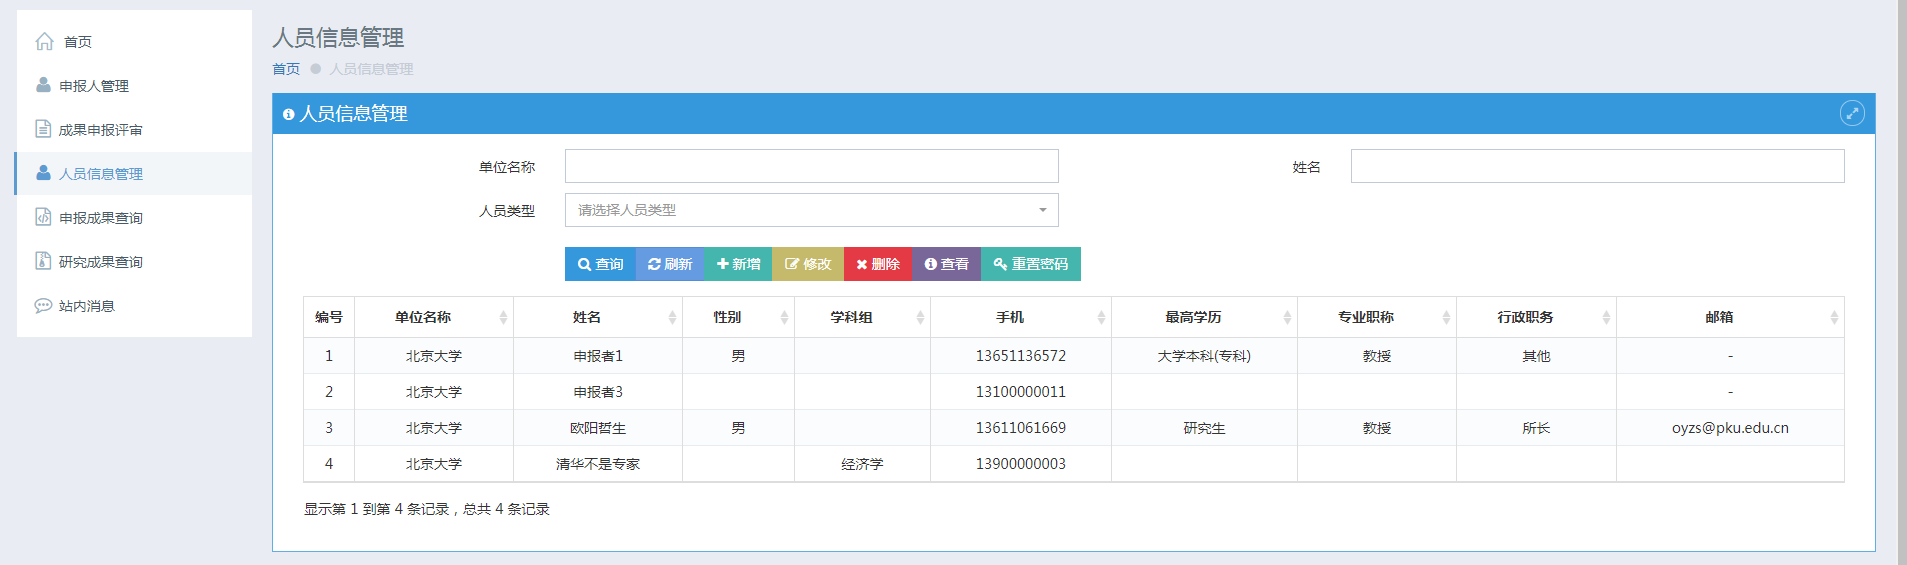1907x565 pixels.
Task: Open 成果申报评审 menu item
Action: 134,129
